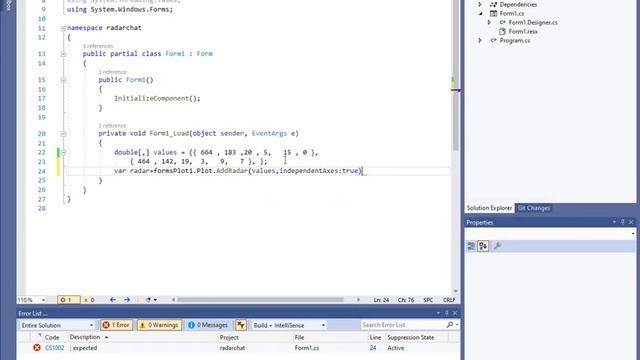Sort Error List by File column
Image resolution: width=640 pixels, height=360 pixels.
[x=299, y=337]
